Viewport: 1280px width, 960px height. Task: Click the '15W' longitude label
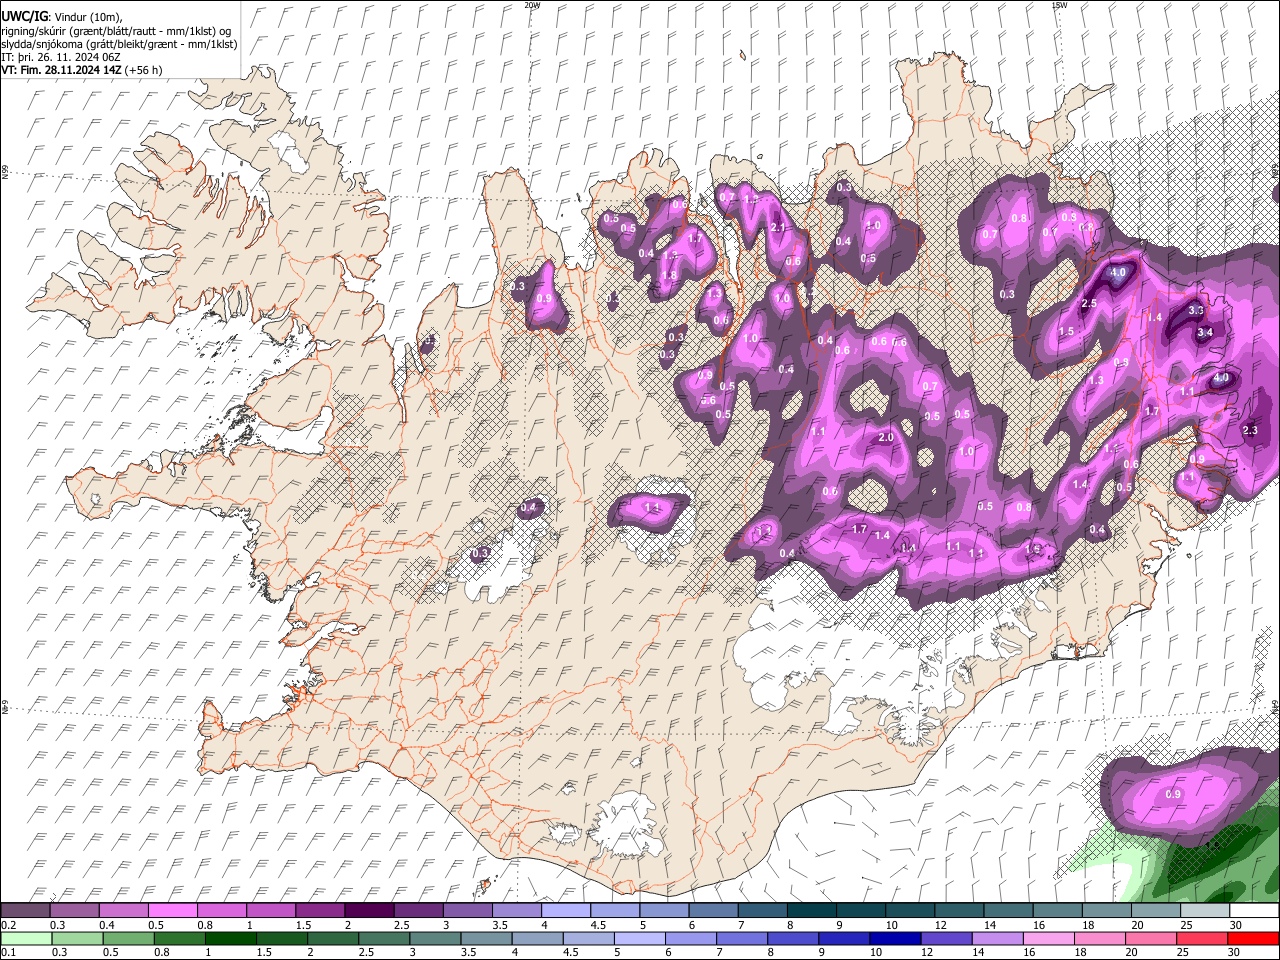(1059, 5)
